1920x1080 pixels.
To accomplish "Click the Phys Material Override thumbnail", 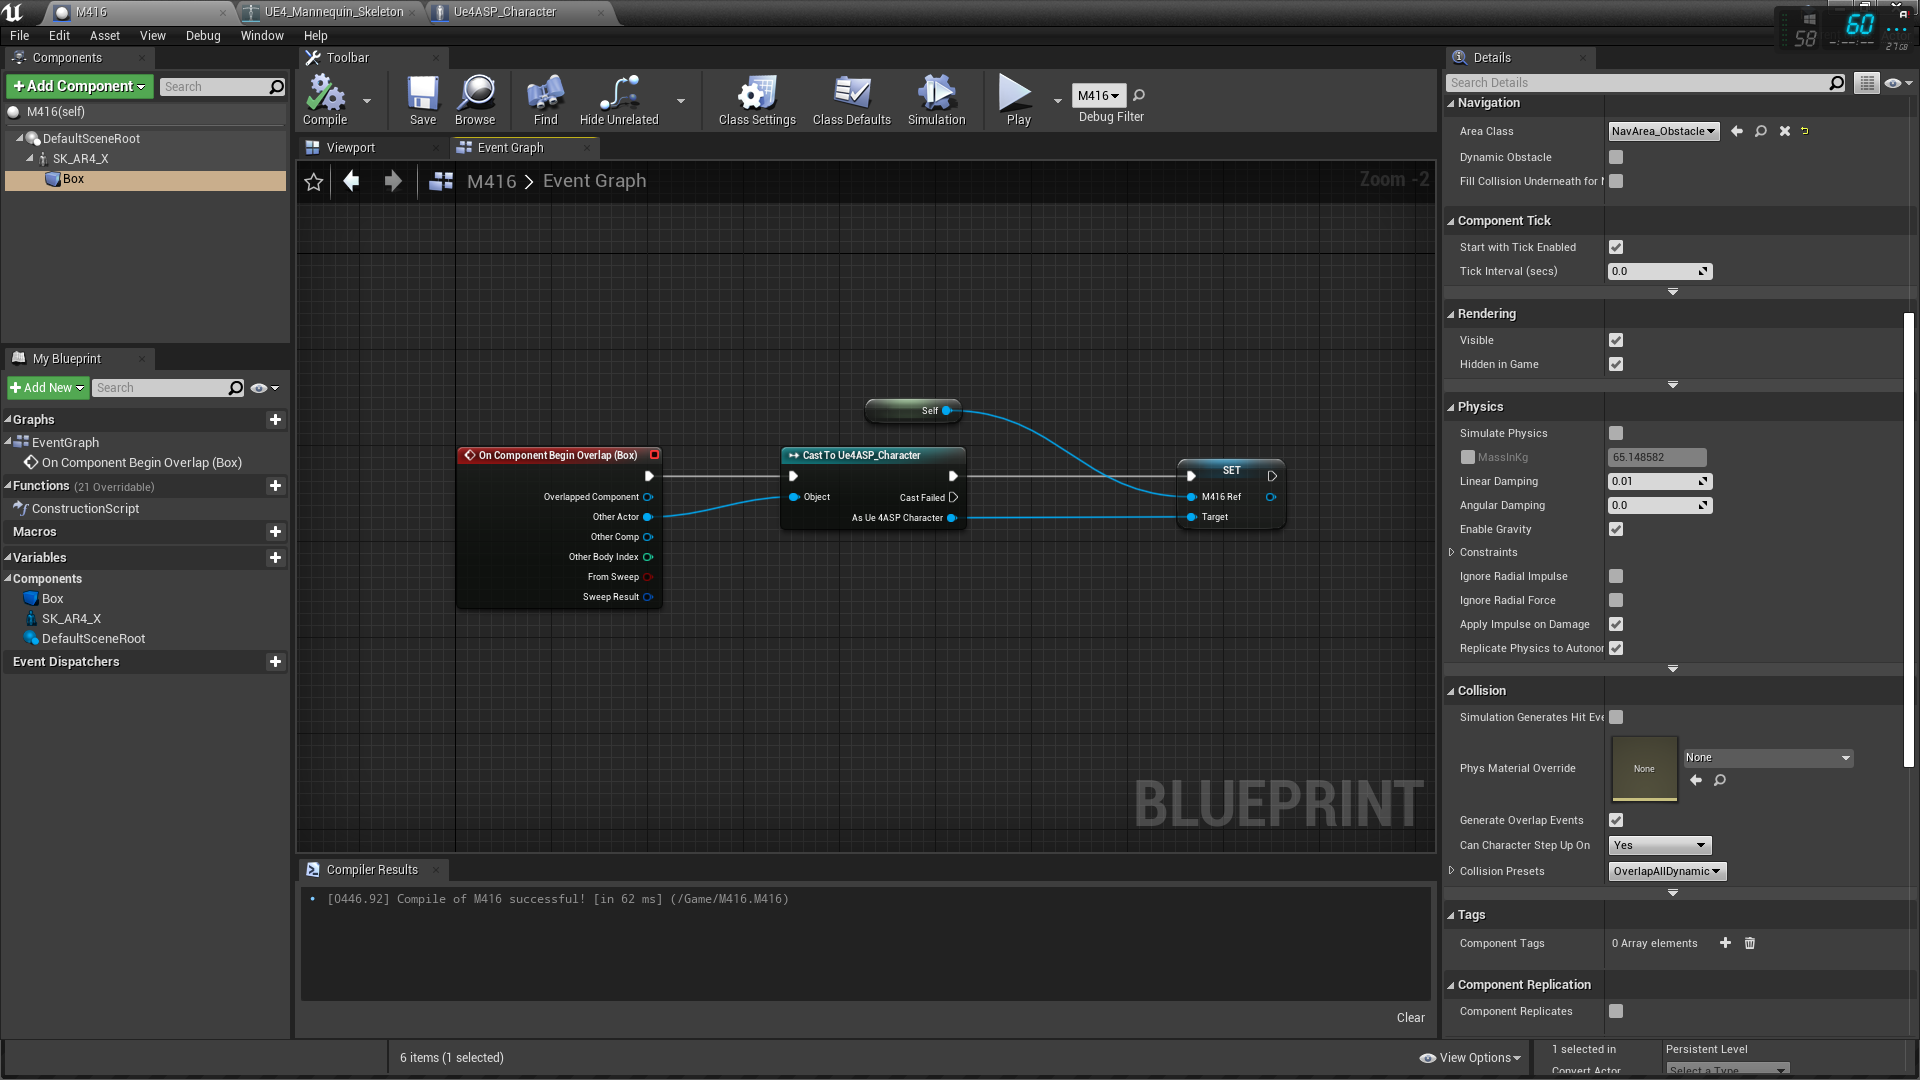I will coord(1644,768).
